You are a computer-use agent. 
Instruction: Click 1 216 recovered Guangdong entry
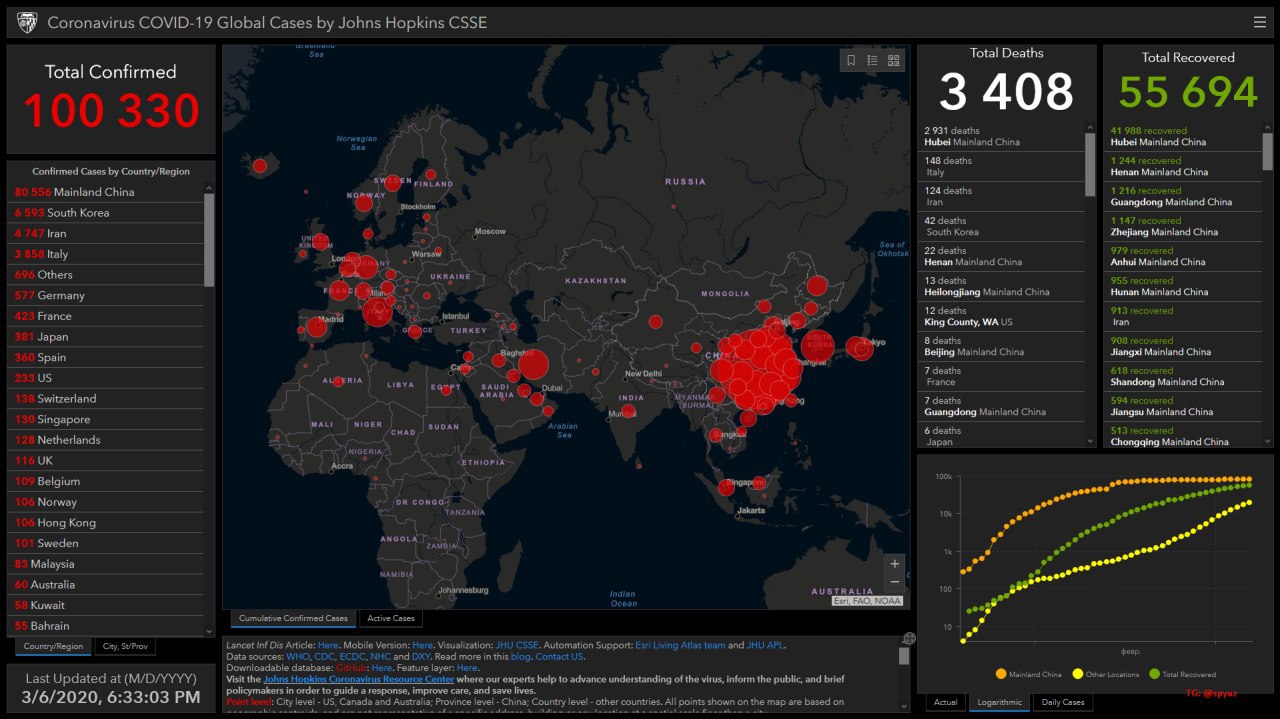(x=1183, y=197)
